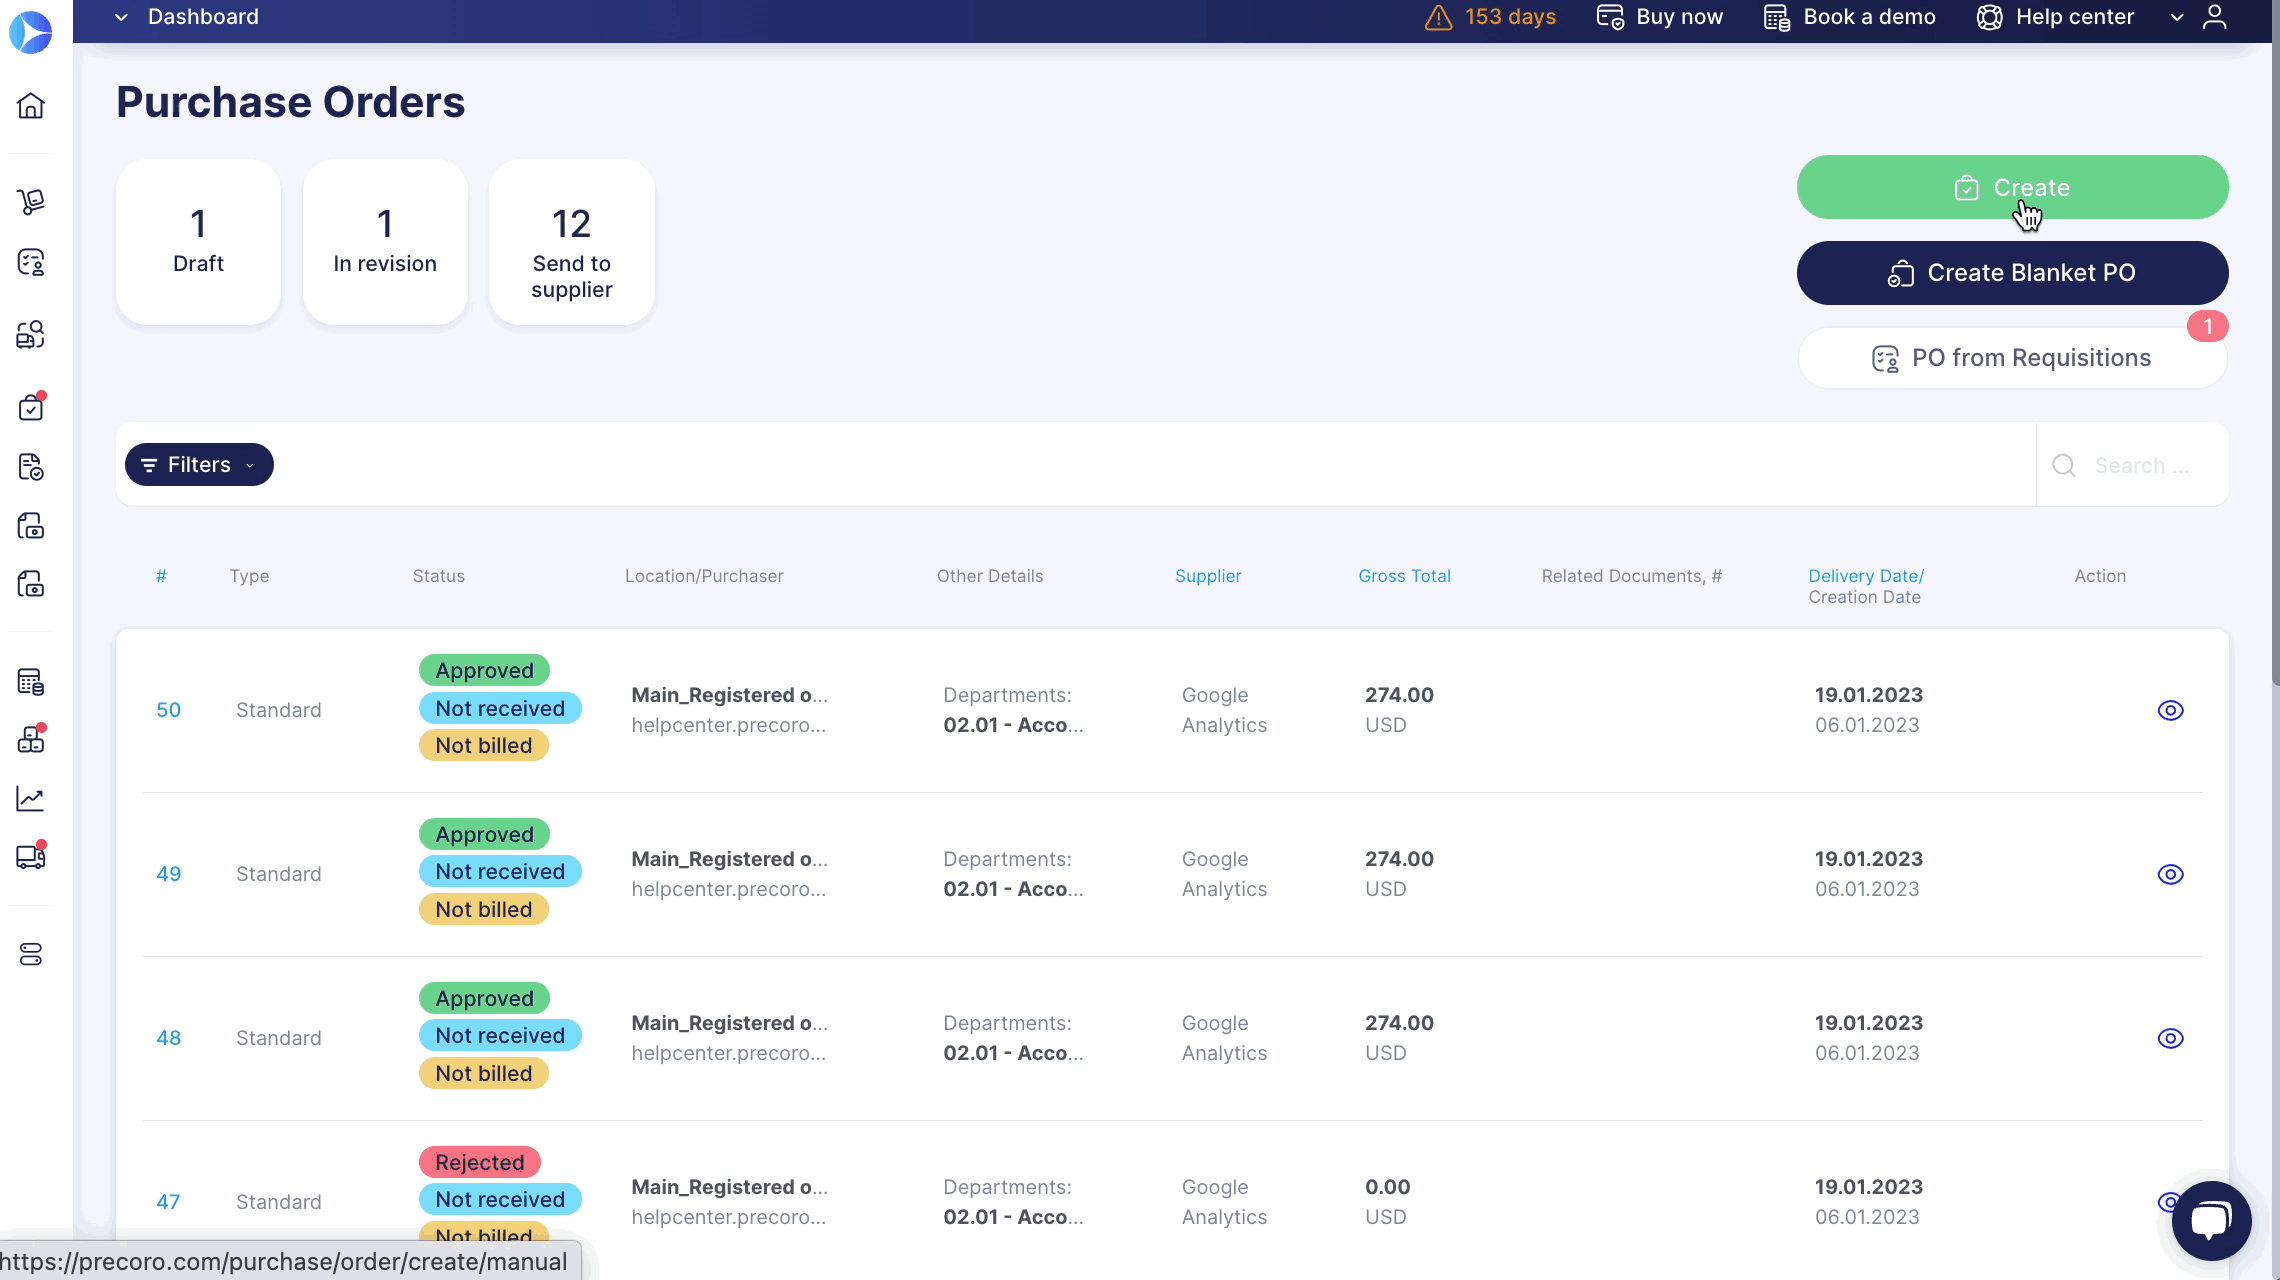The image size is (2280, 1280).
Task: Click the Approved badge in row 50
Action: pyautogui.click(x=484, y=670)
